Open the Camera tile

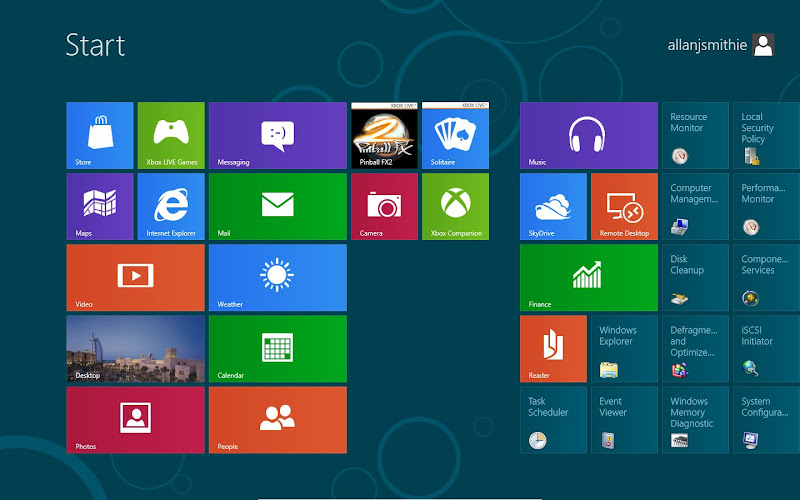(384, 206)
